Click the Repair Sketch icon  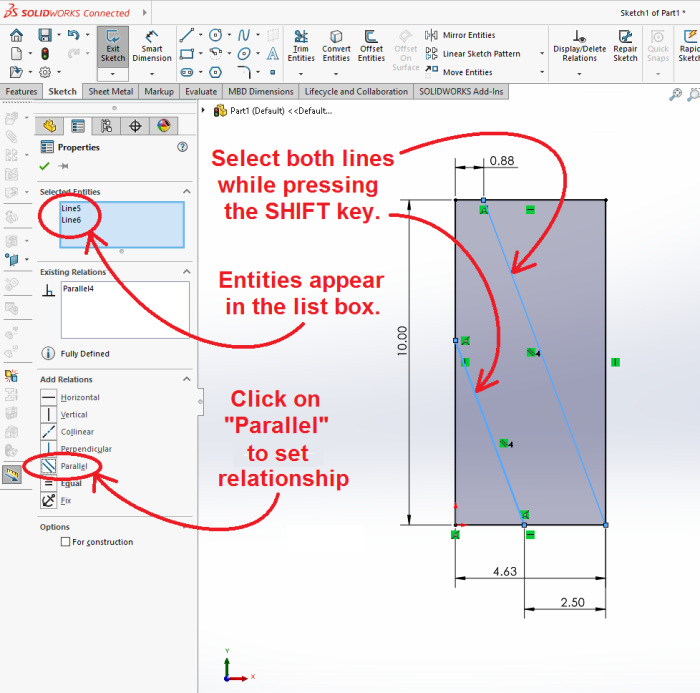tap(625, 45)
